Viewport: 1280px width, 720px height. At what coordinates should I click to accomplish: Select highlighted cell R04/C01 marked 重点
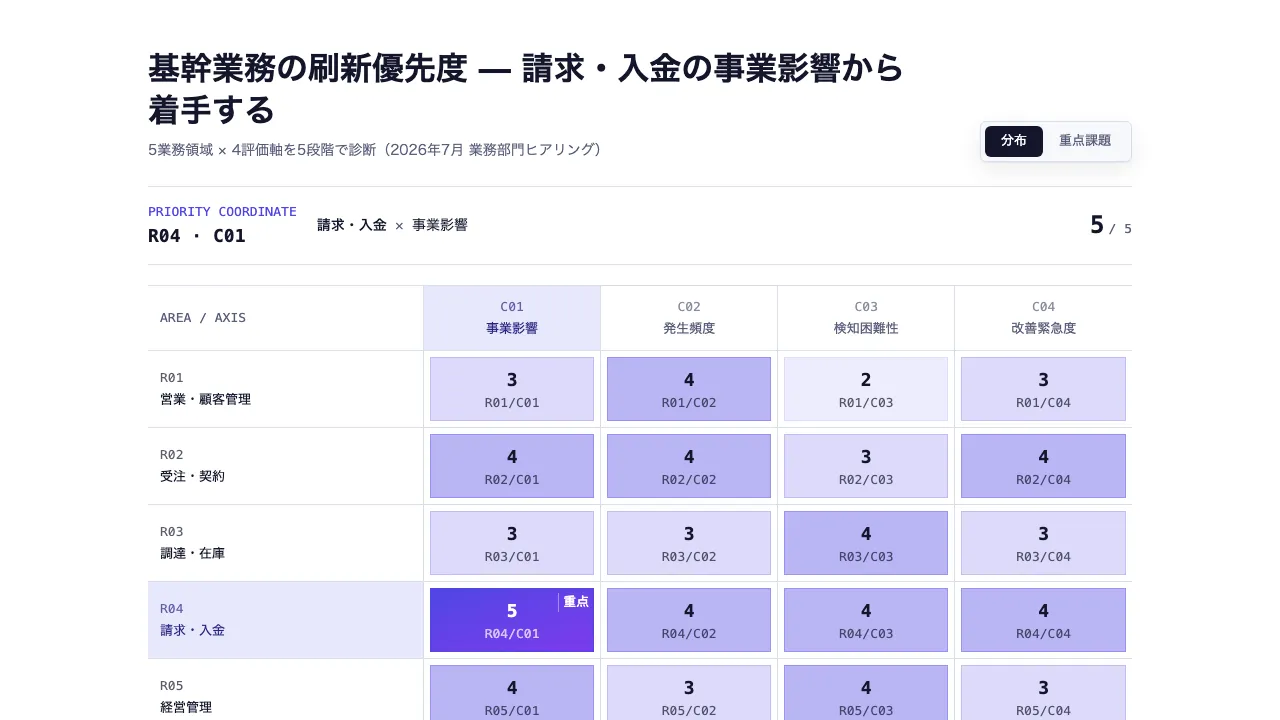pos(512,620)
